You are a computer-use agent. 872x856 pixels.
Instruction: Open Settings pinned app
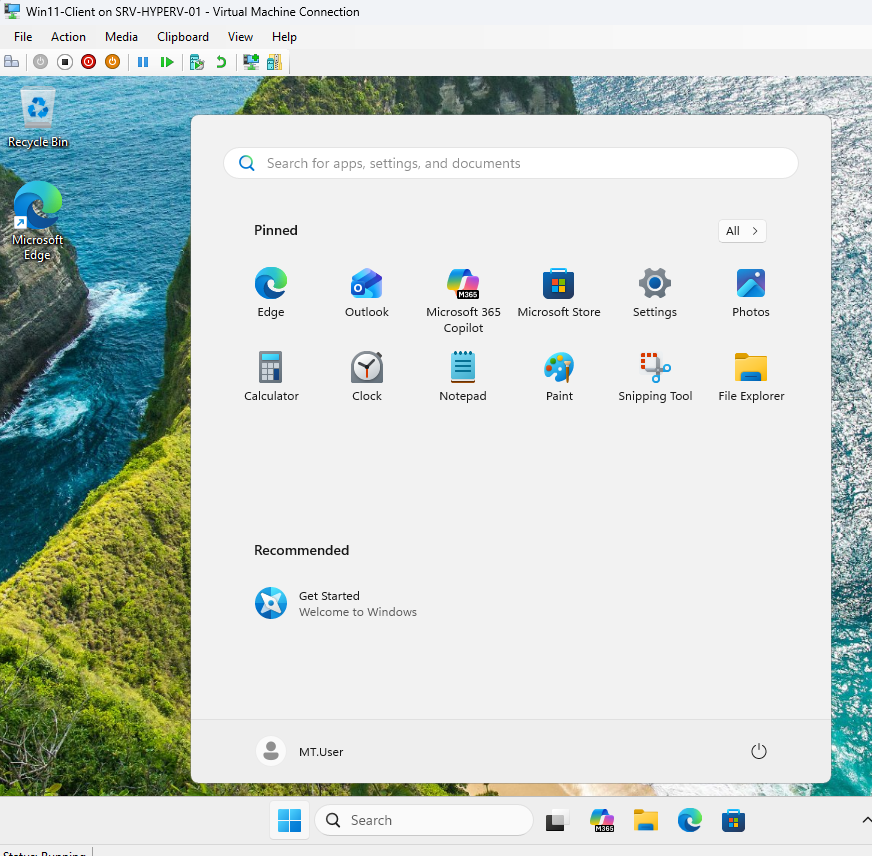point(655,293)
